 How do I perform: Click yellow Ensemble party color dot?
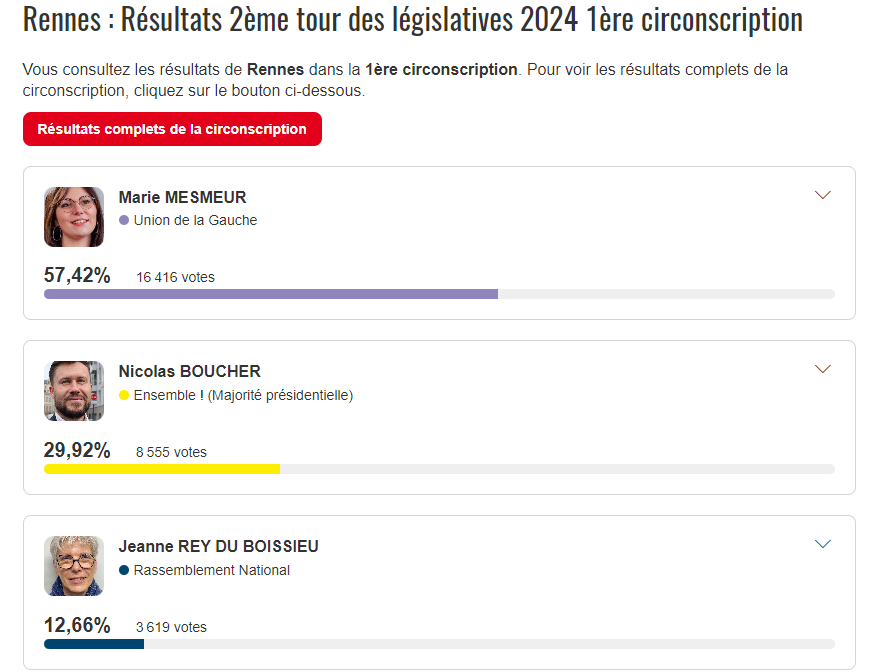124,395
